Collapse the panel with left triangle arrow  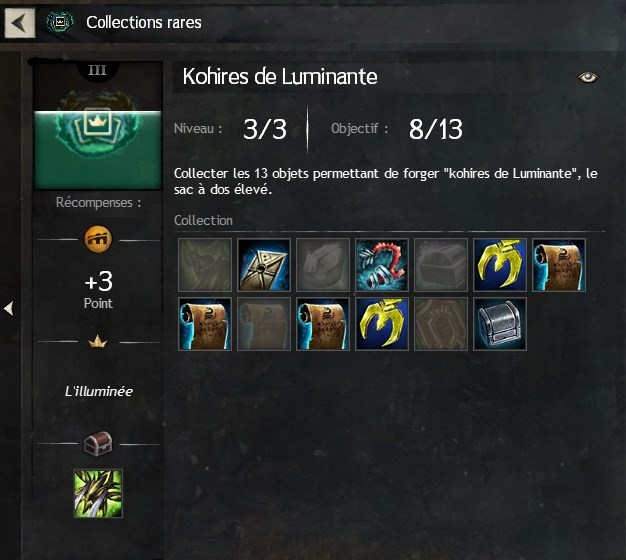[x=8, y=308]
